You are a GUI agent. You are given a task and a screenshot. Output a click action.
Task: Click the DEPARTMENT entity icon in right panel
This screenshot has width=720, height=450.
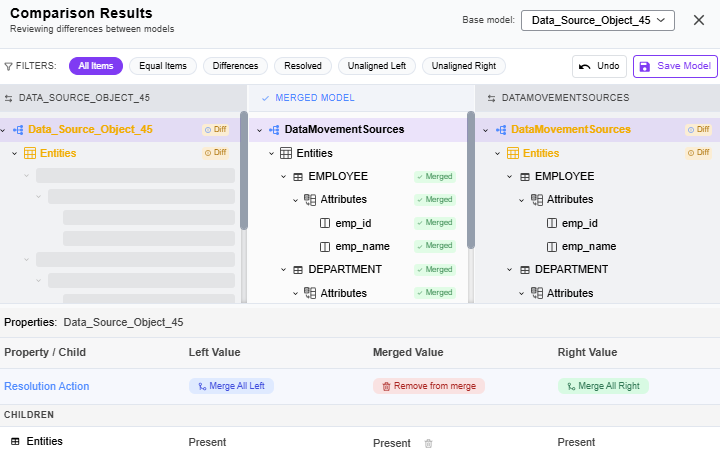click(x=525, y=270)
